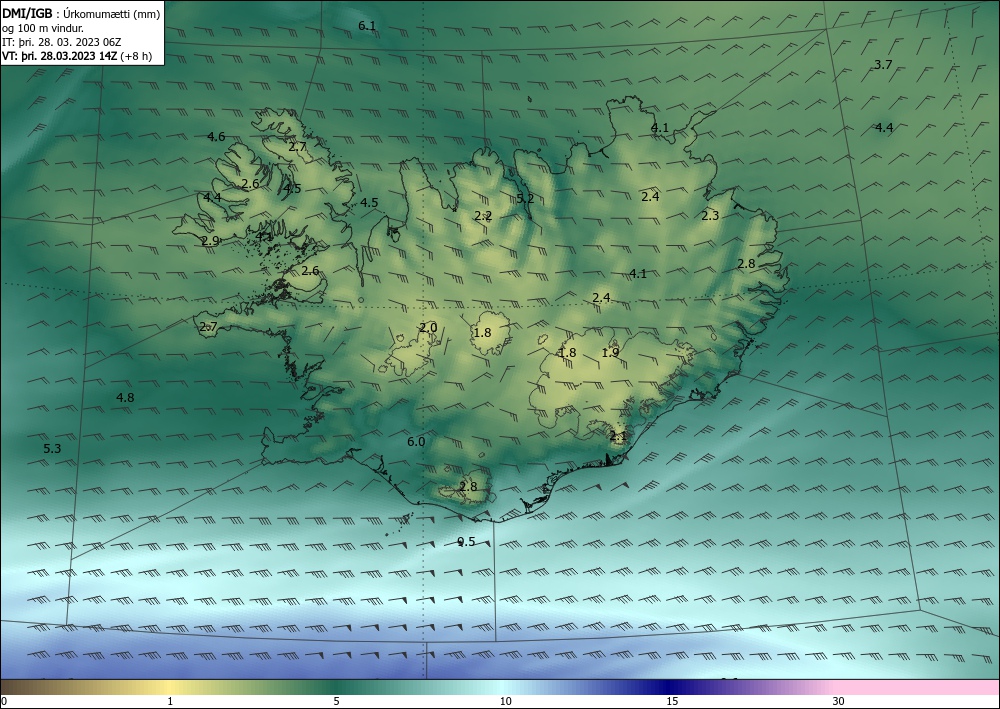Click the 'DMI/IGB : Úrkomumætti (mm)' title line

[x=81, y=13]
